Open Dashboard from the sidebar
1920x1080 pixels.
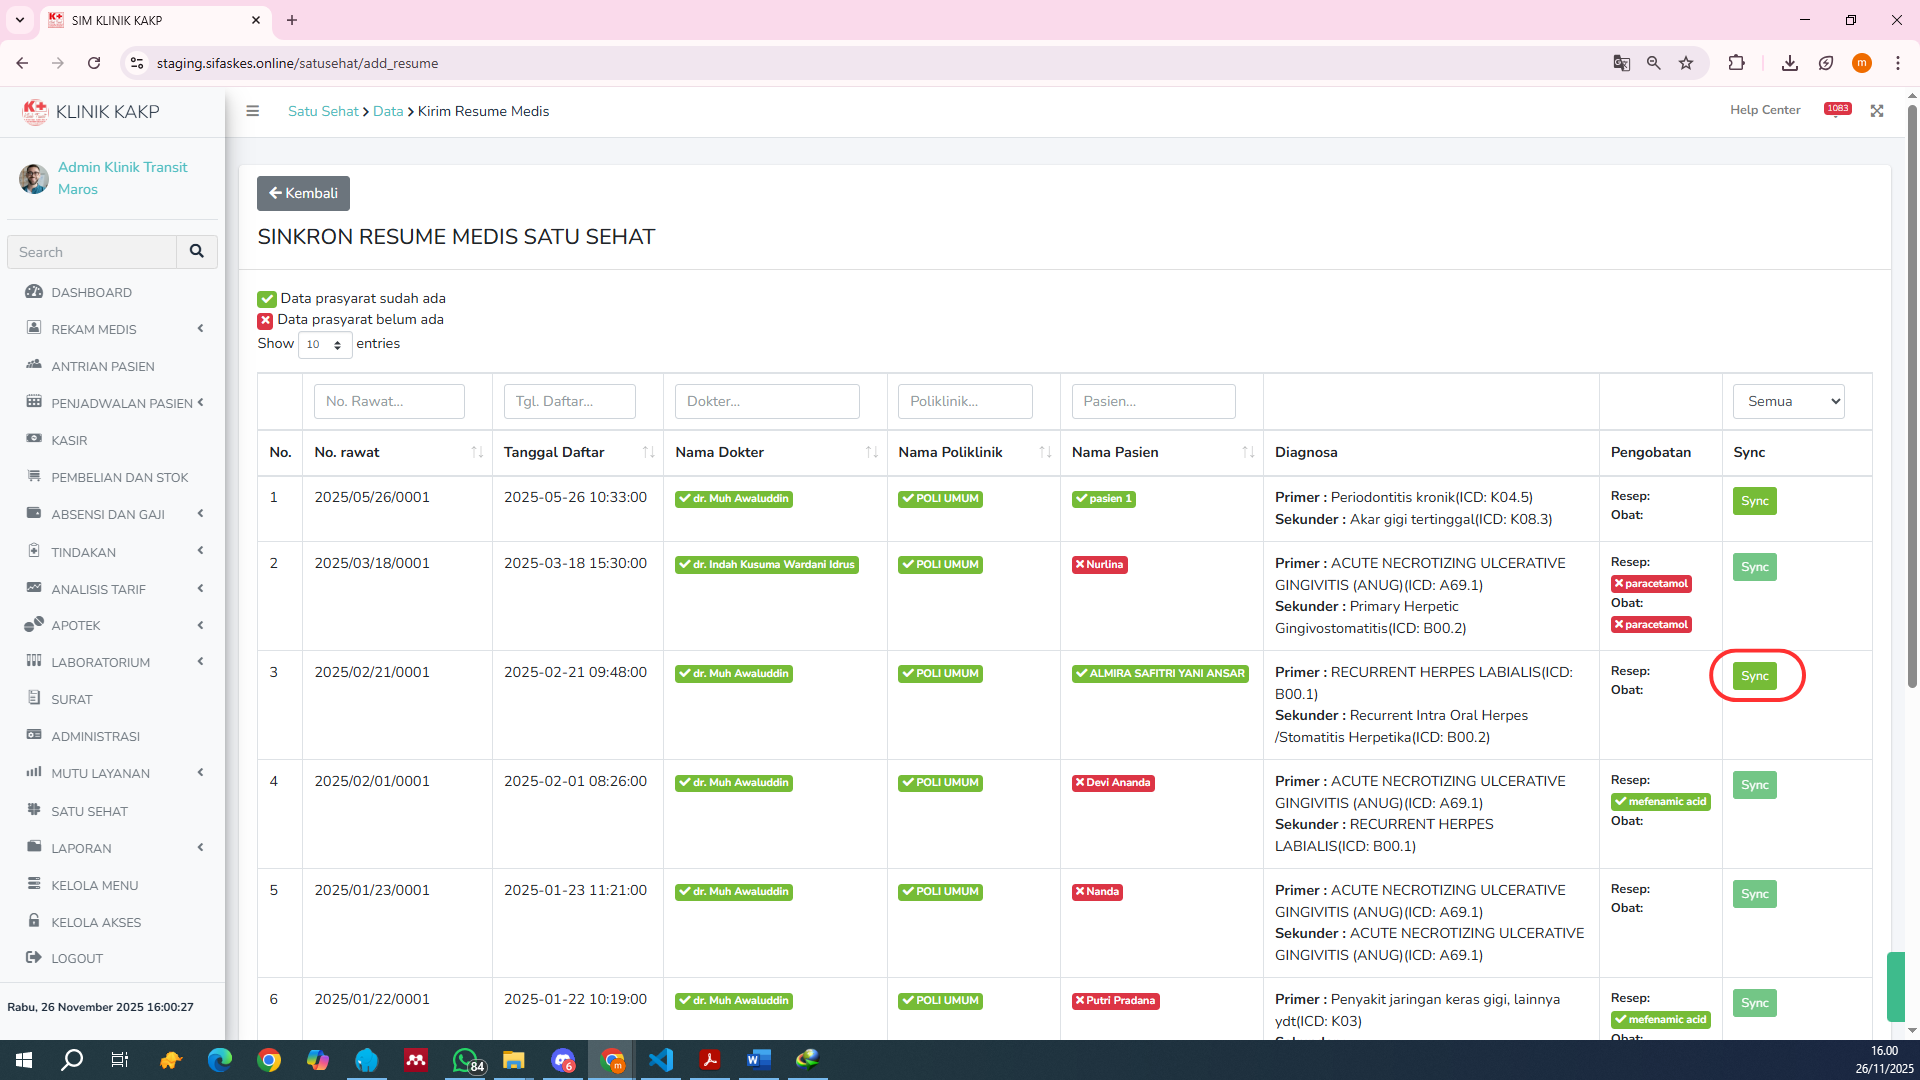[91, 292]
